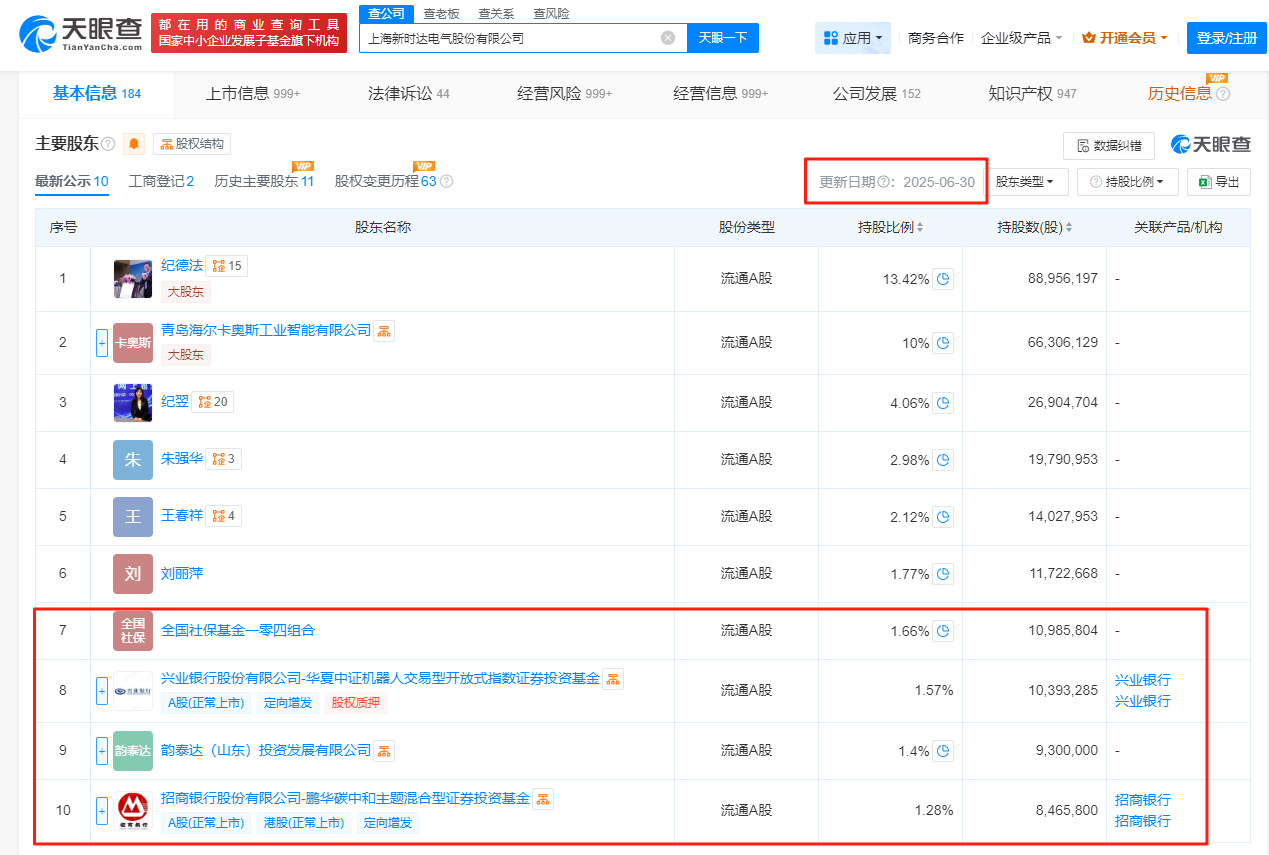Open the 企业级产品 dropdown
Image resolution: width=1269 pixels, height=855 pixels.
pyautogui.click(x=1022, y=38)
